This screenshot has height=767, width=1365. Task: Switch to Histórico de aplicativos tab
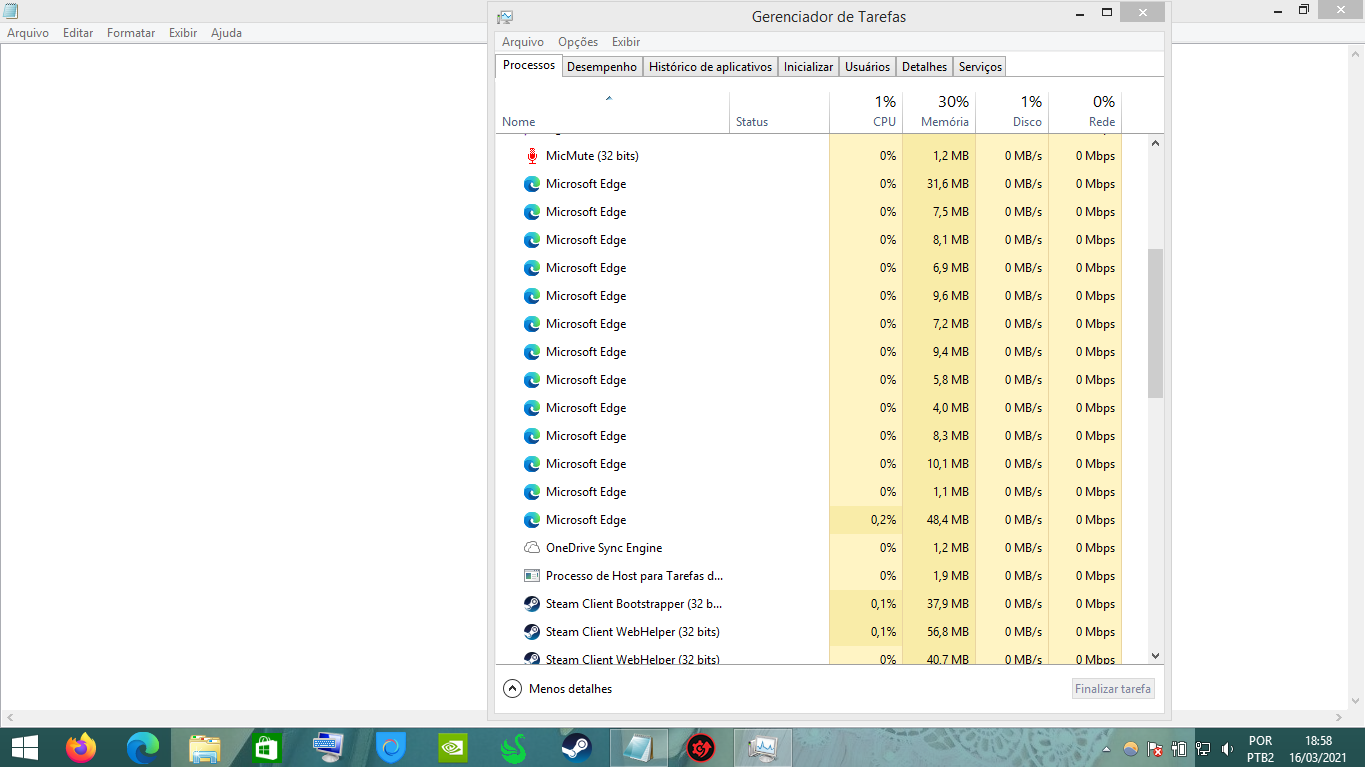click(711, 67)
